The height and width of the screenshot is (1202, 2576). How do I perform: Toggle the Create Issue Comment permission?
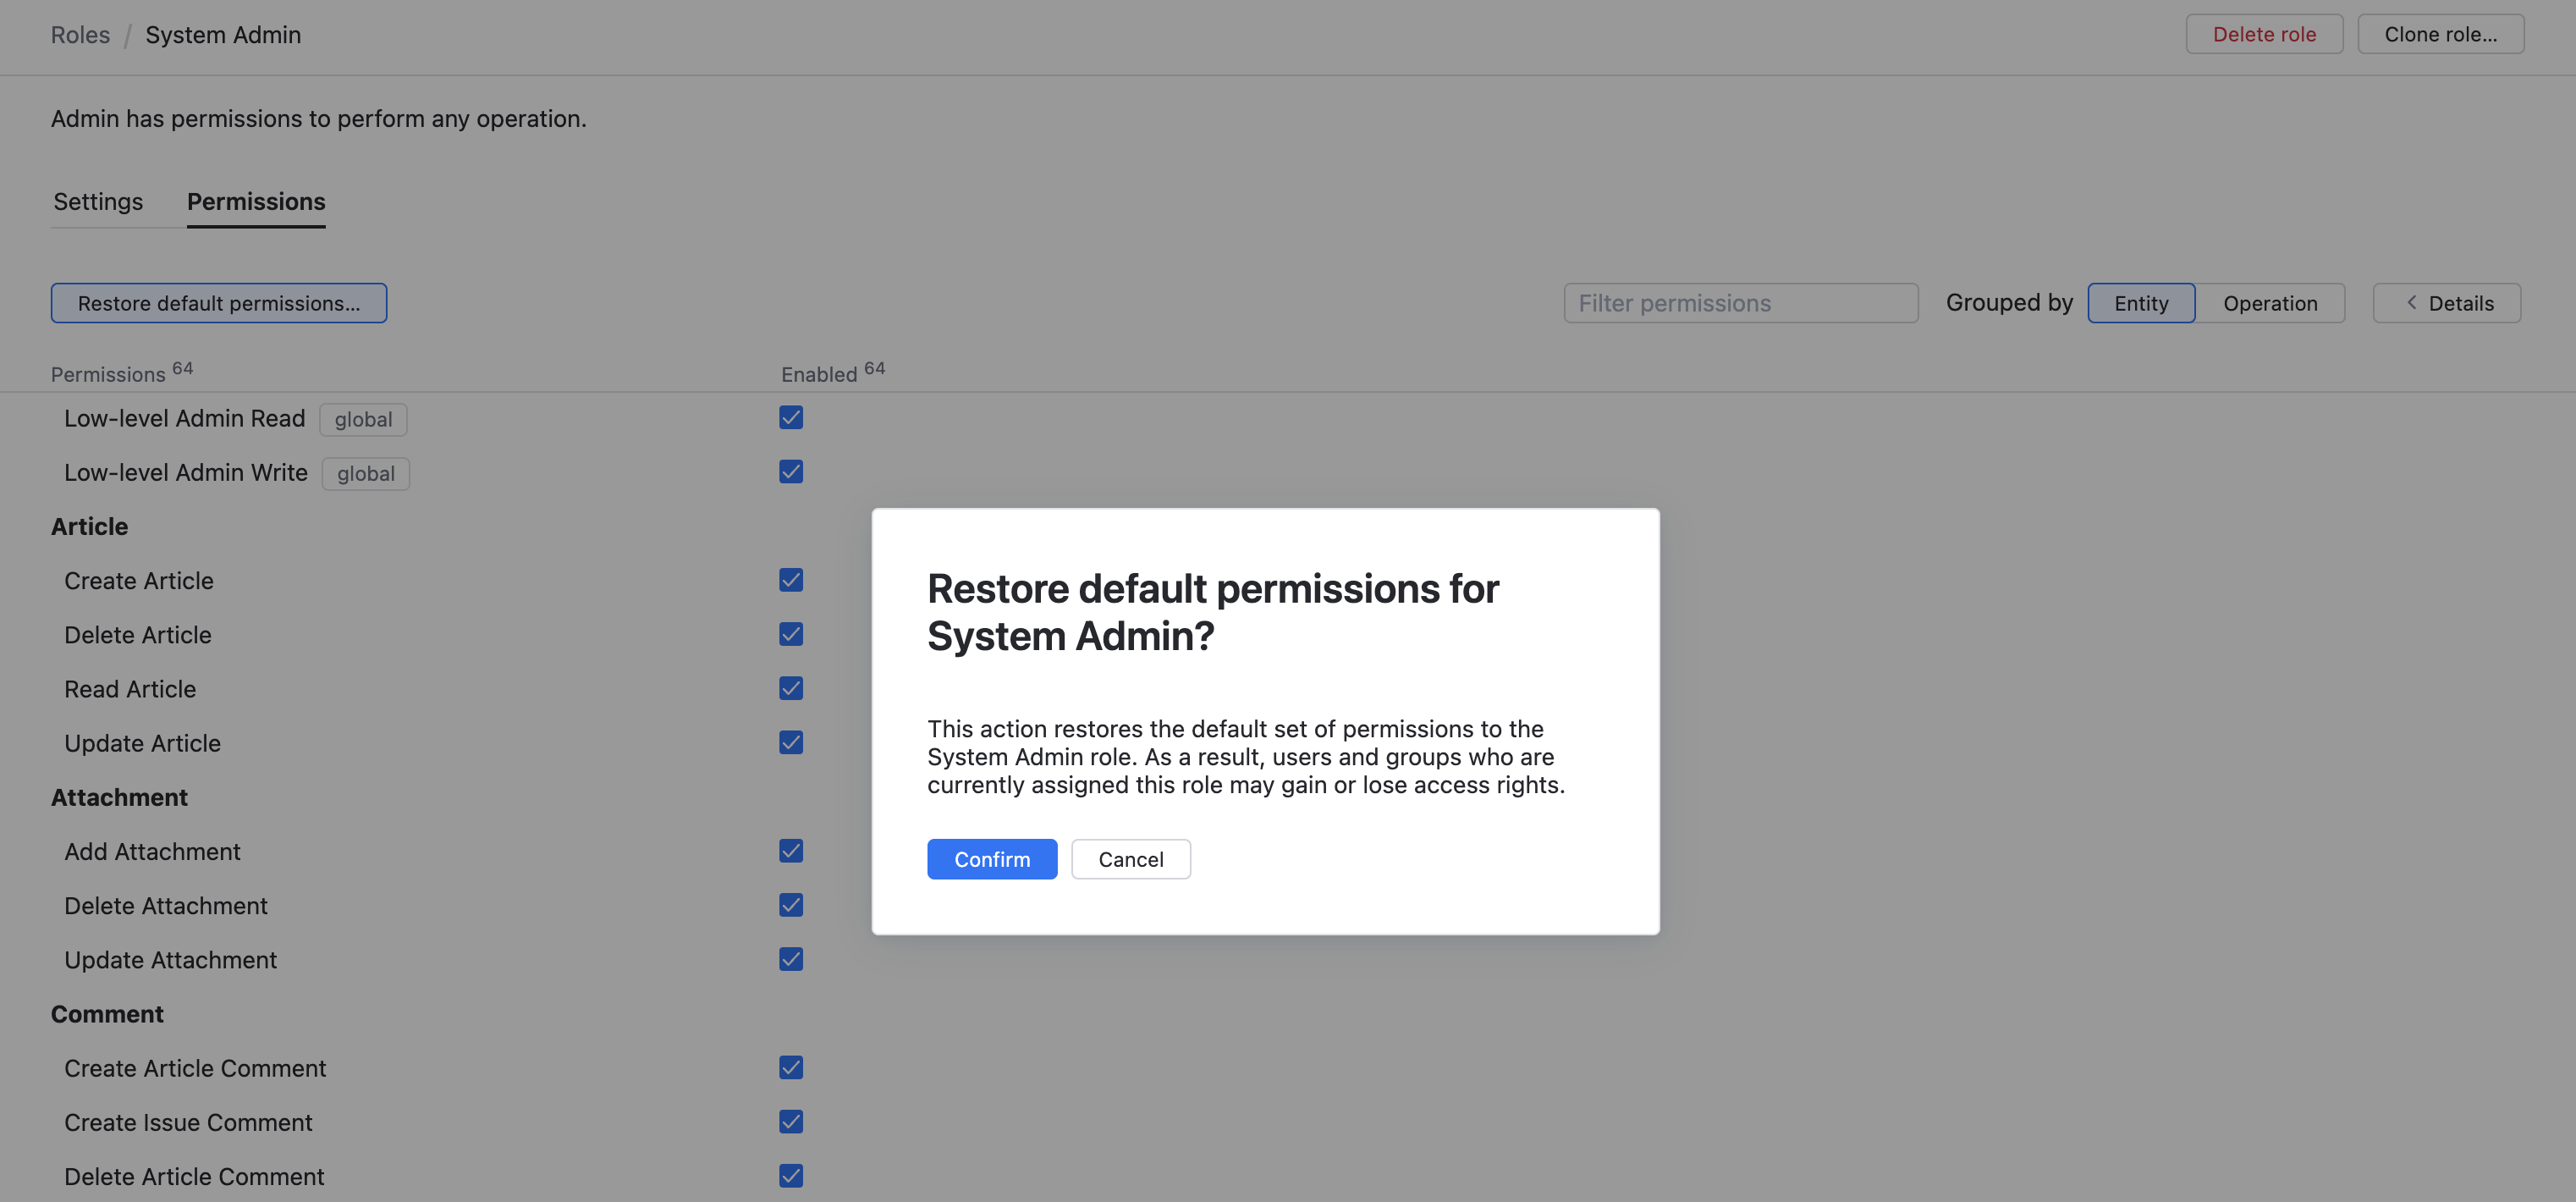coord(790,1121)
